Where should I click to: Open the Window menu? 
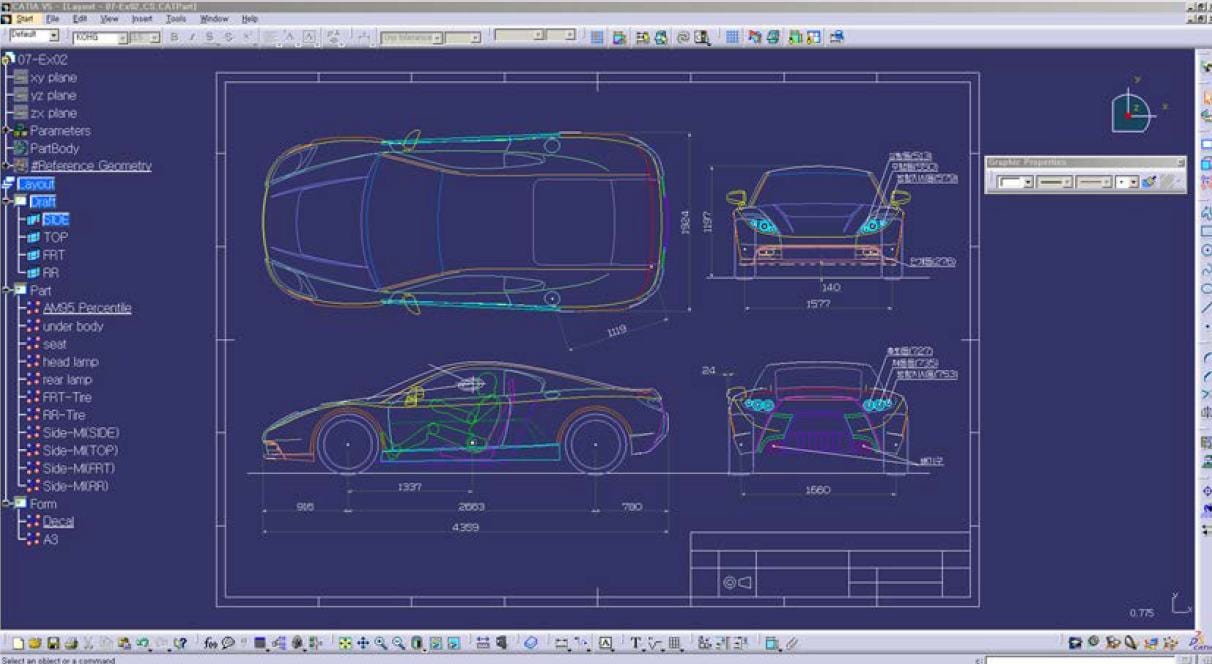(214, 18)
